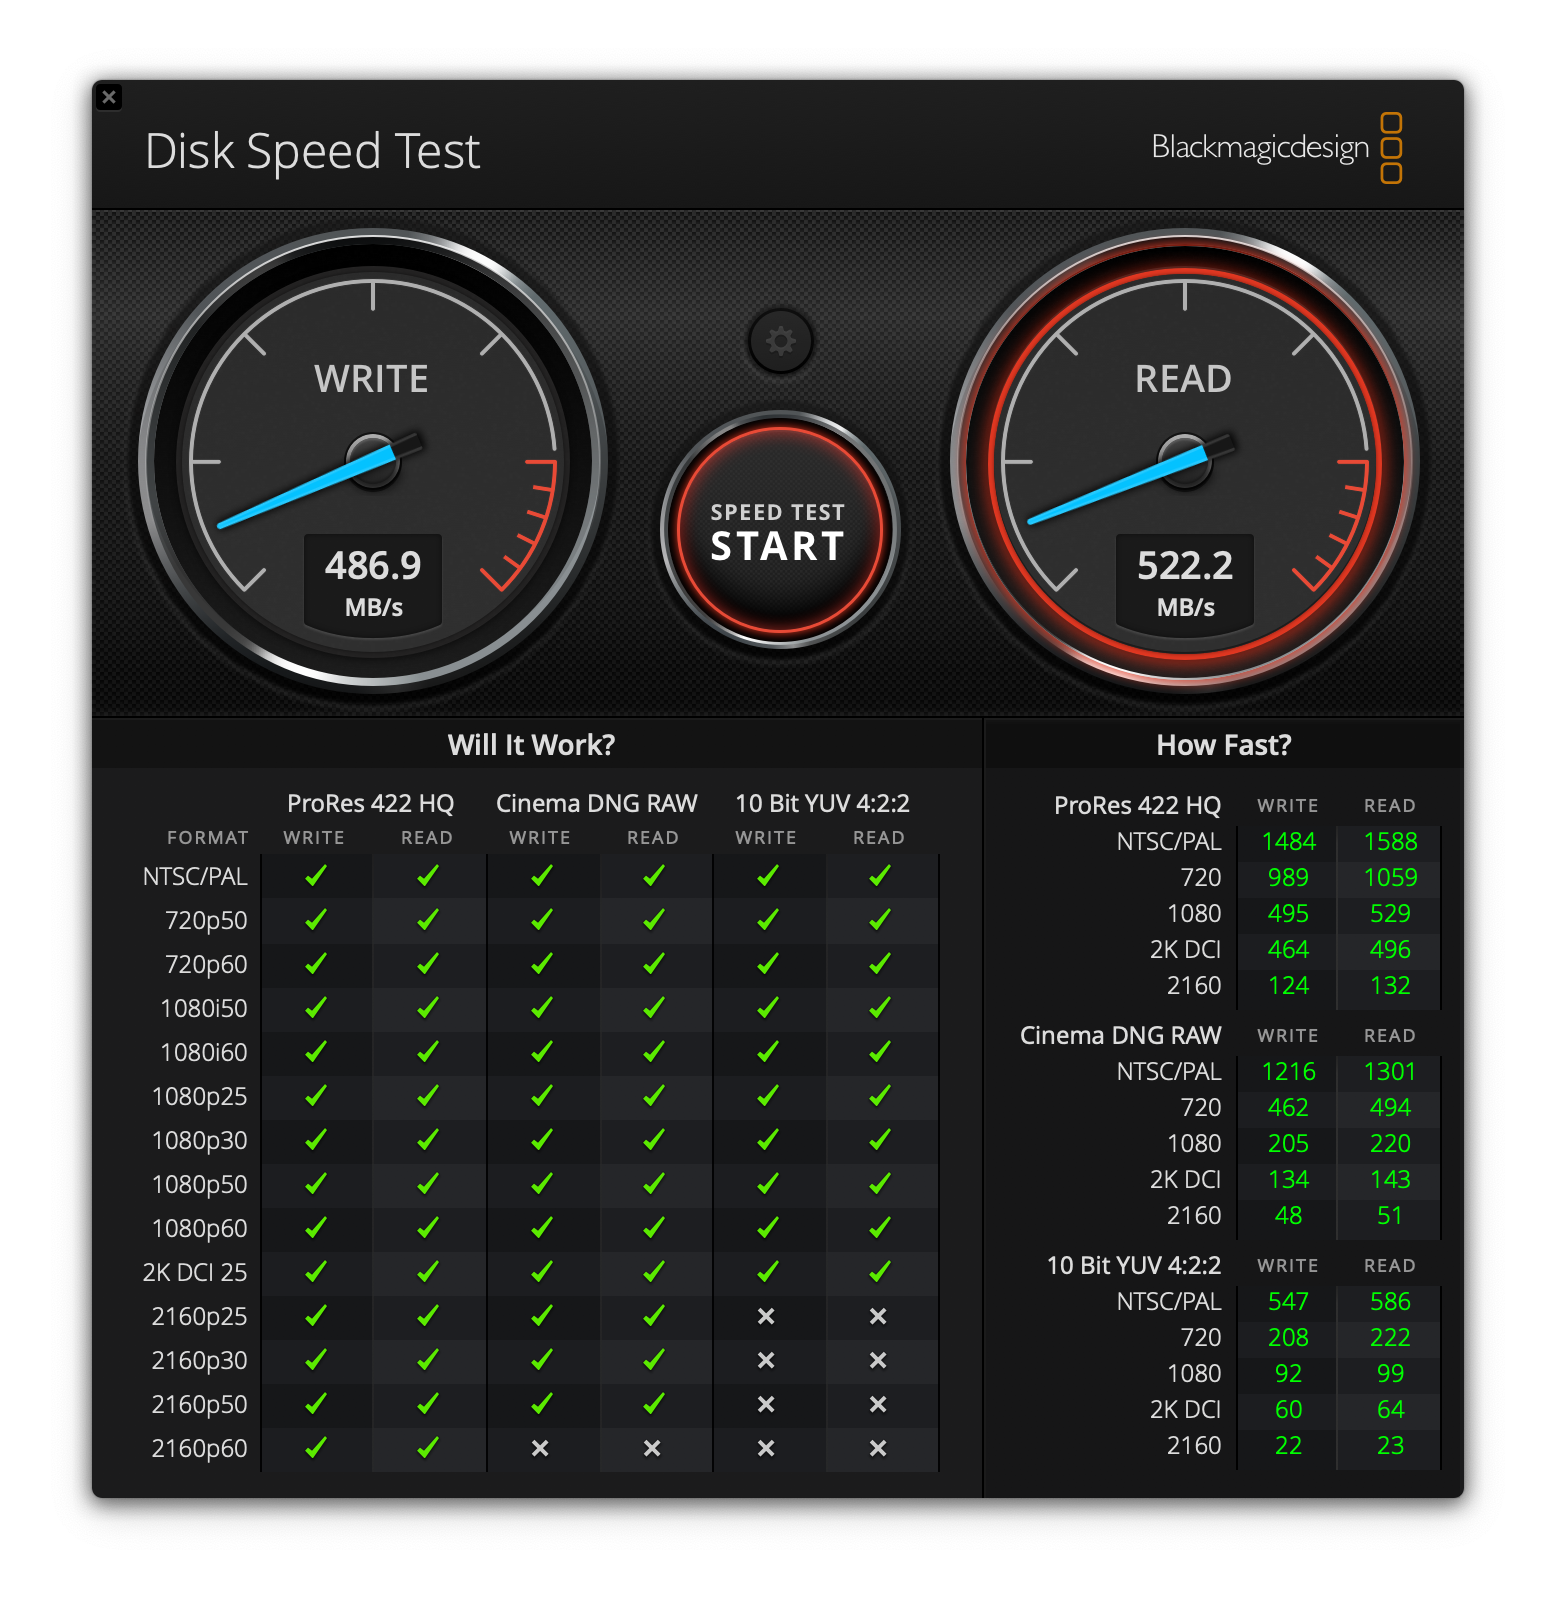Select the 1080p60 format row label
1556x1604 pixels.
(x=199, y=1228)
